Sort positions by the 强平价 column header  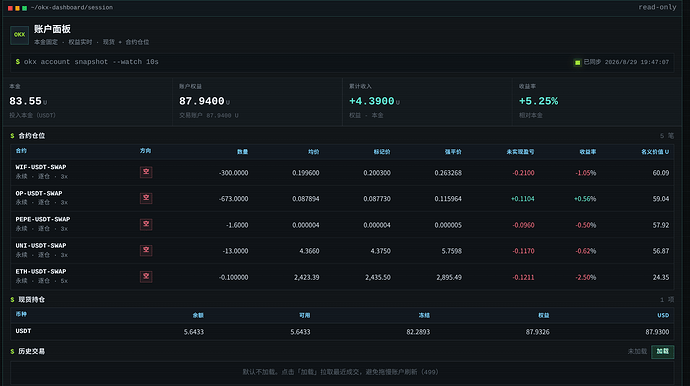pos(453,152)
